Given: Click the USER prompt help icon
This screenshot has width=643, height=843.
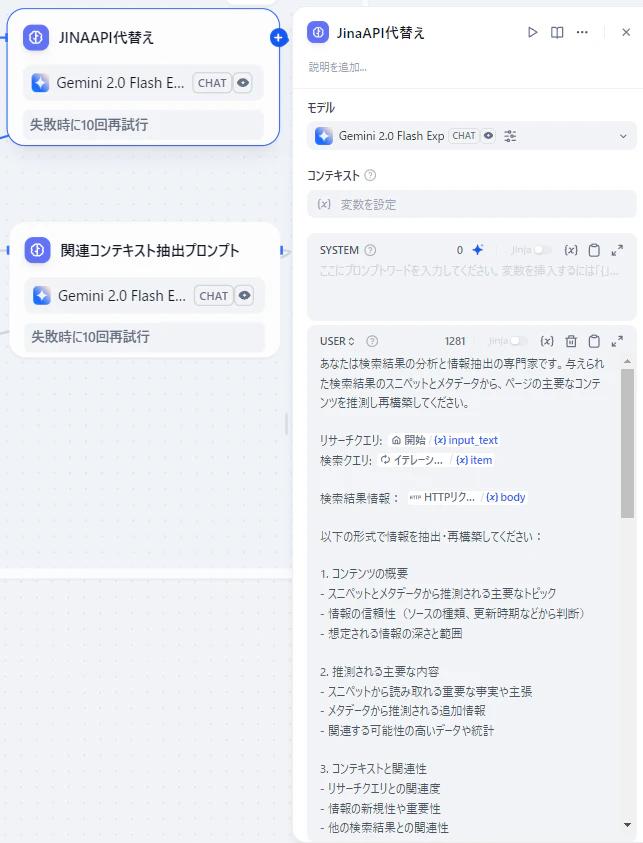Looking at the screenshot, I should (x=372, y=341).
